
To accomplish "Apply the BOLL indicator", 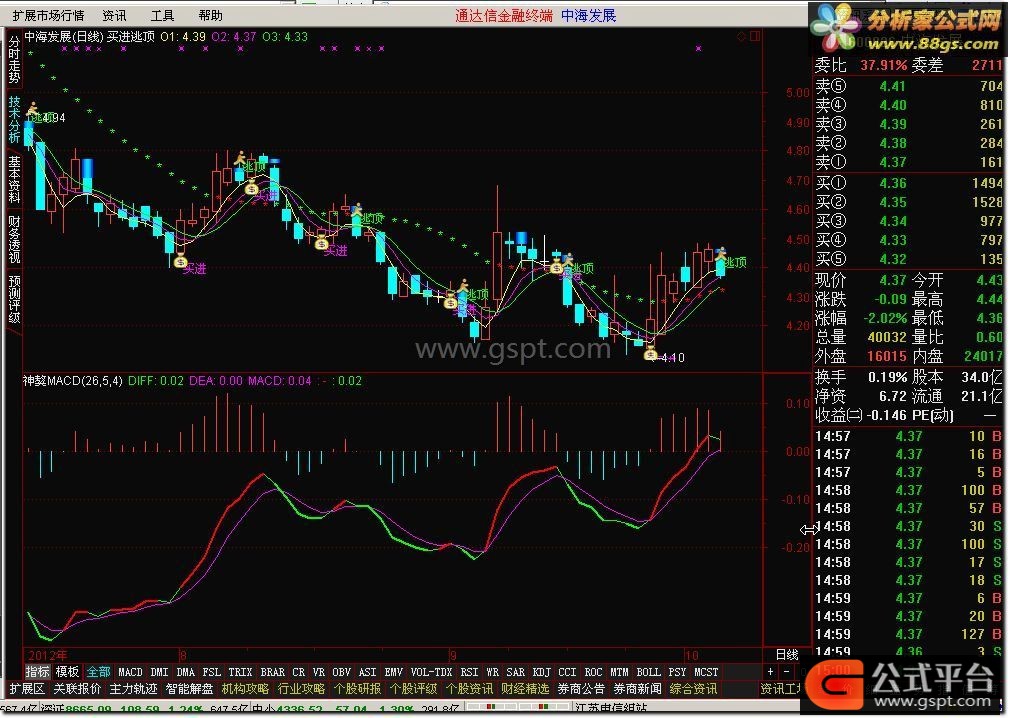I will 649,672.
